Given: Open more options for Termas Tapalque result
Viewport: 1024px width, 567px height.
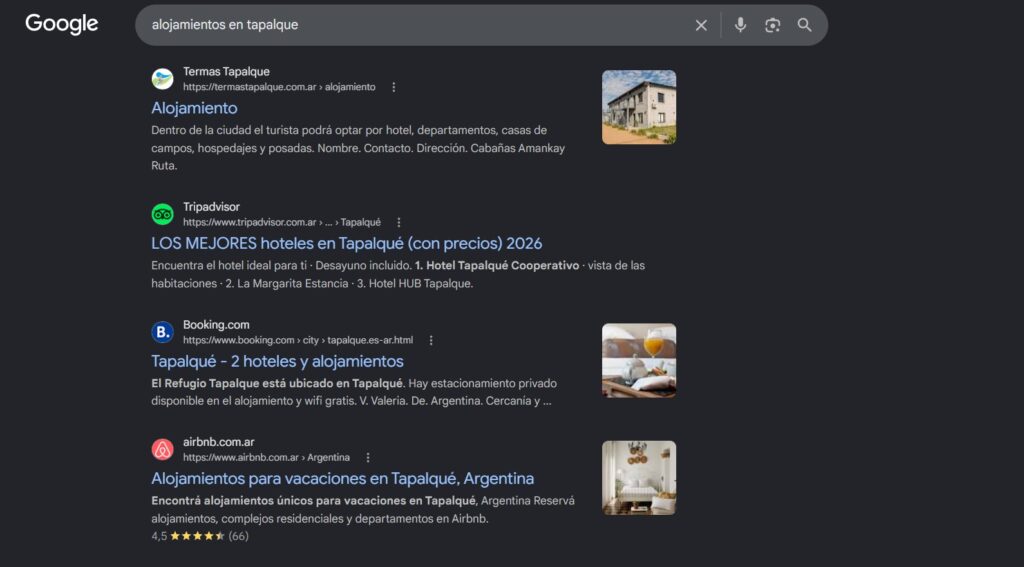Looking at the screenshot, I should [x=393, y=87].
